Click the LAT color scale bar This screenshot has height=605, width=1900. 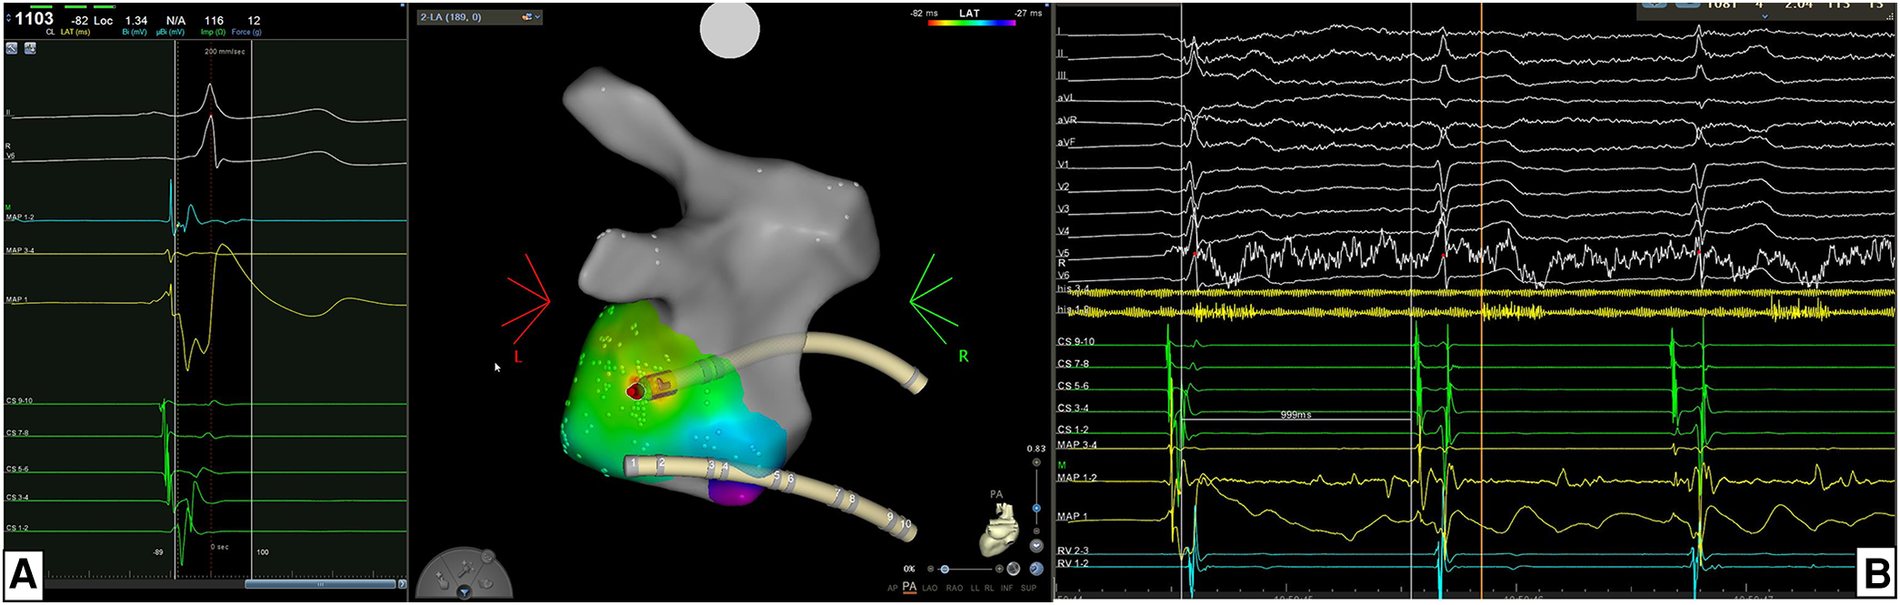[x=971, y=23]
